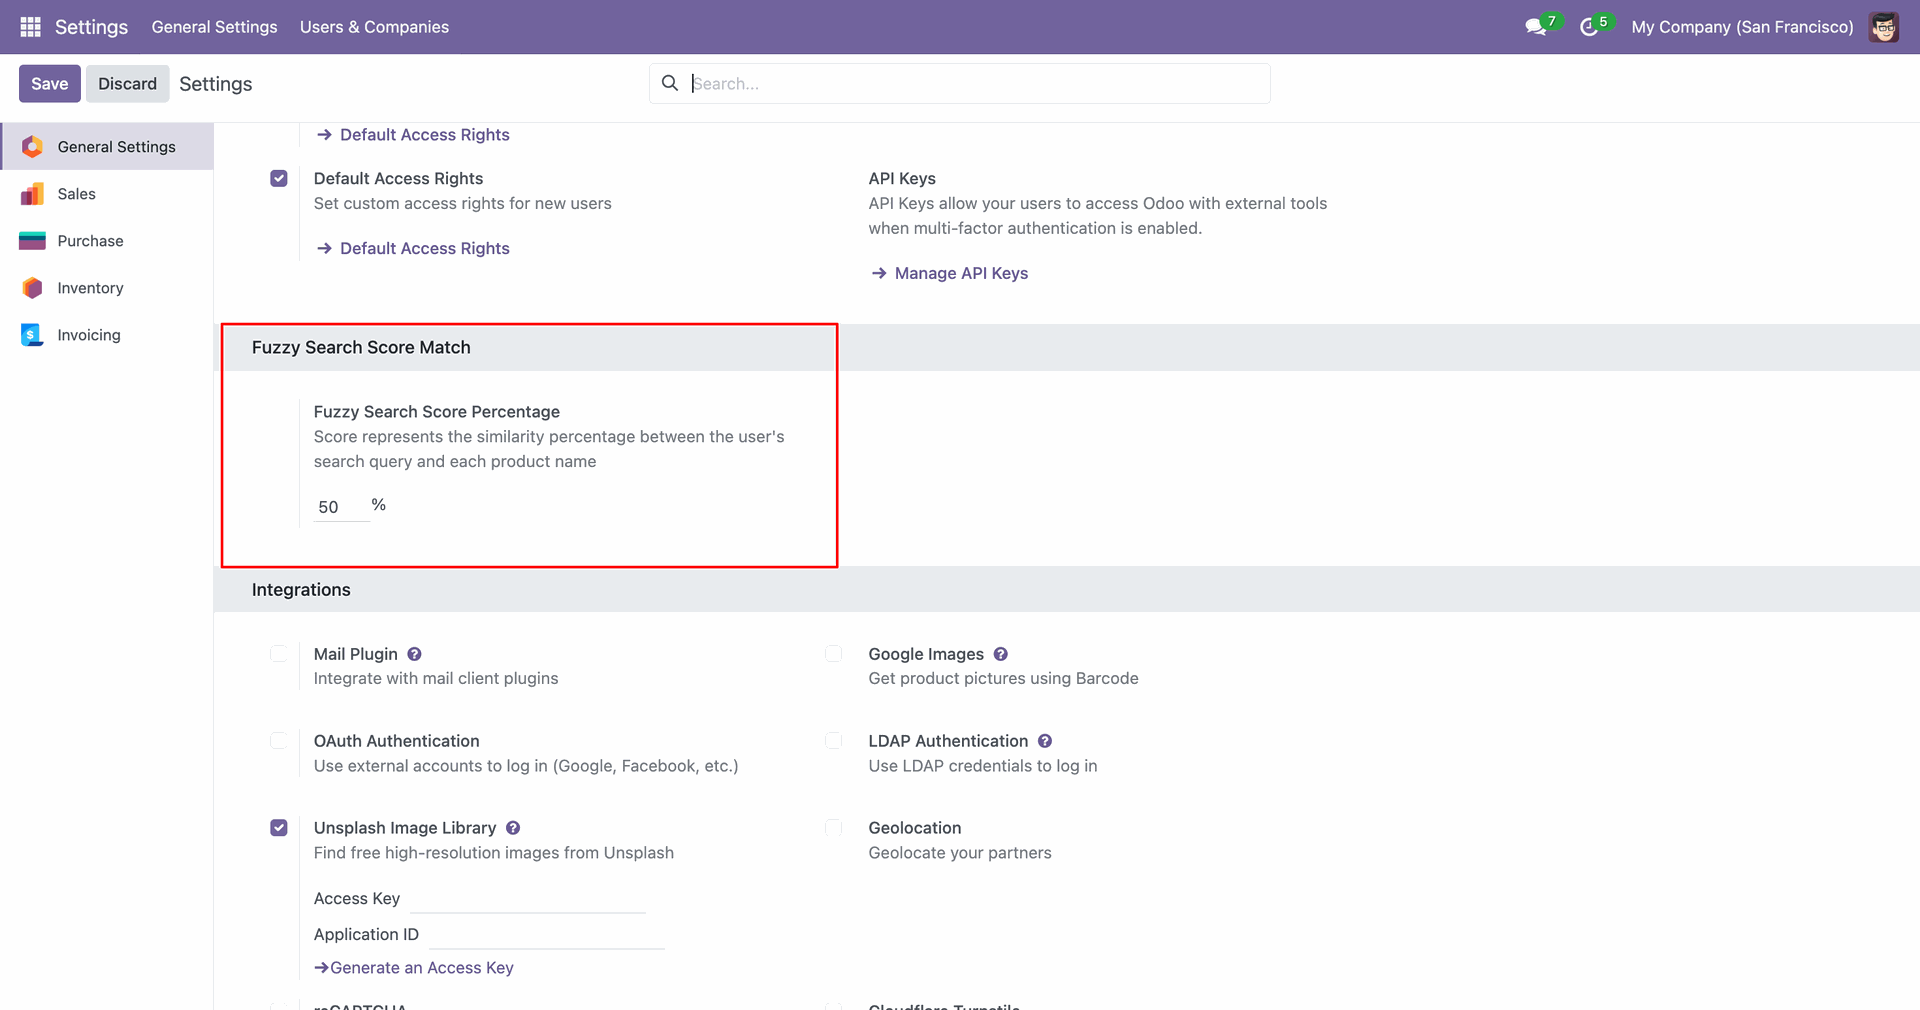Viewport: 1920px width, 1010px height.
Task: Open the Users & Companies menu
Action: (x=374, y=27)
